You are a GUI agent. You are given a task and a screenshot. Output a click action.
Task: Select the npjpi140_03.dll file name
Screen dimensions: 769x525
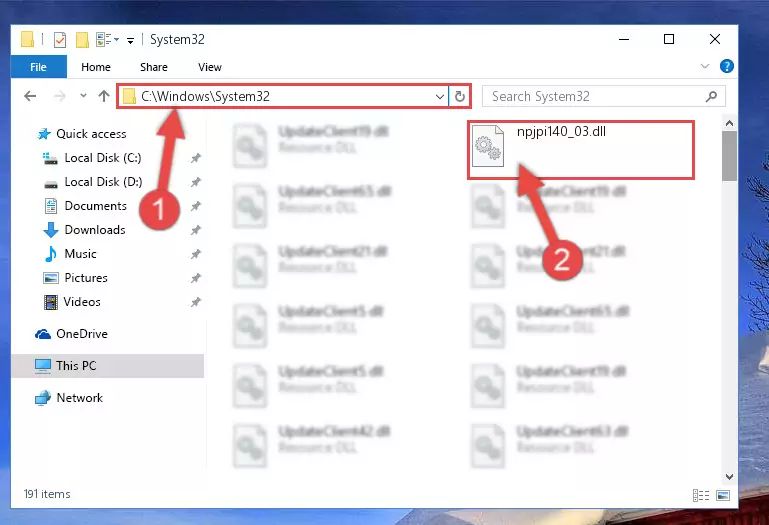[x=561, y=131]
